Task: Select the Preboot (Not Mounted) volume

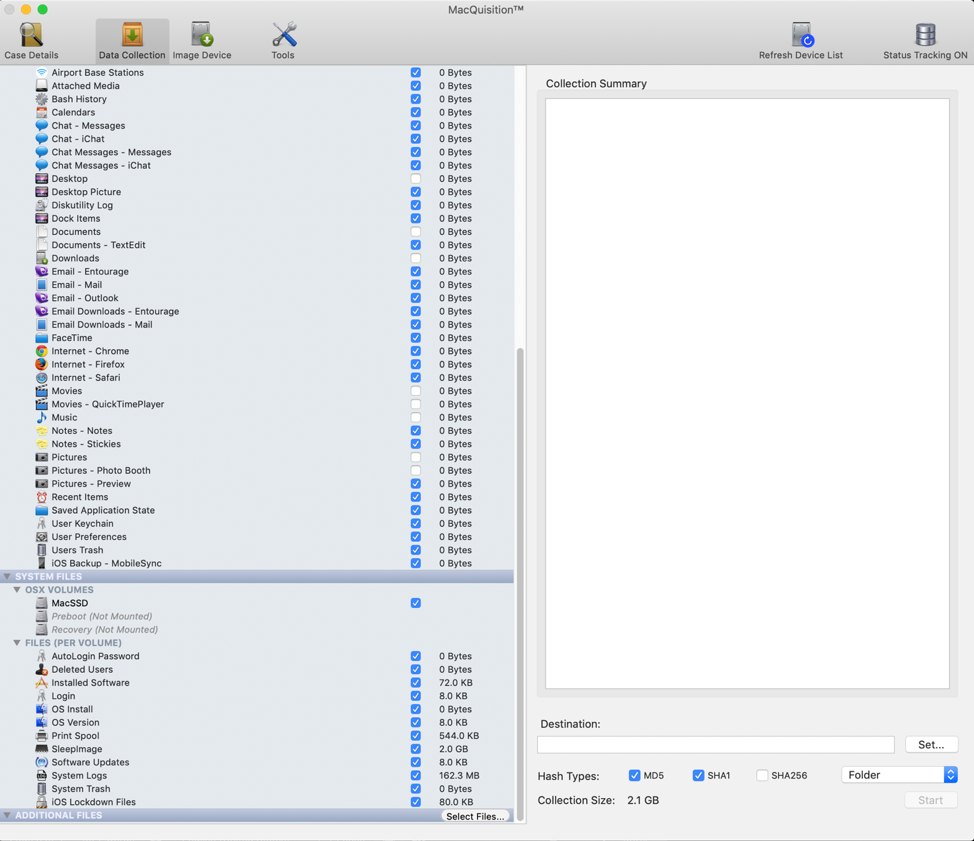Action: click(257, 616)
